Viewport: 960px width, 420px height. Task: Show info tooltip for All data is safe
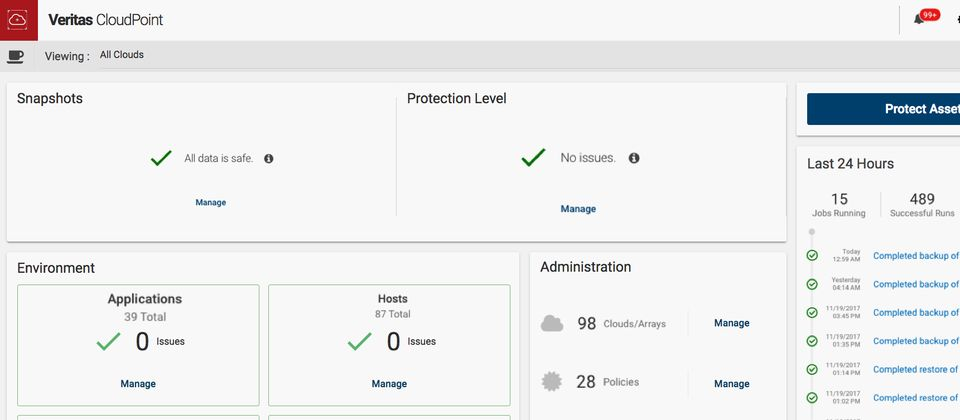269,158
